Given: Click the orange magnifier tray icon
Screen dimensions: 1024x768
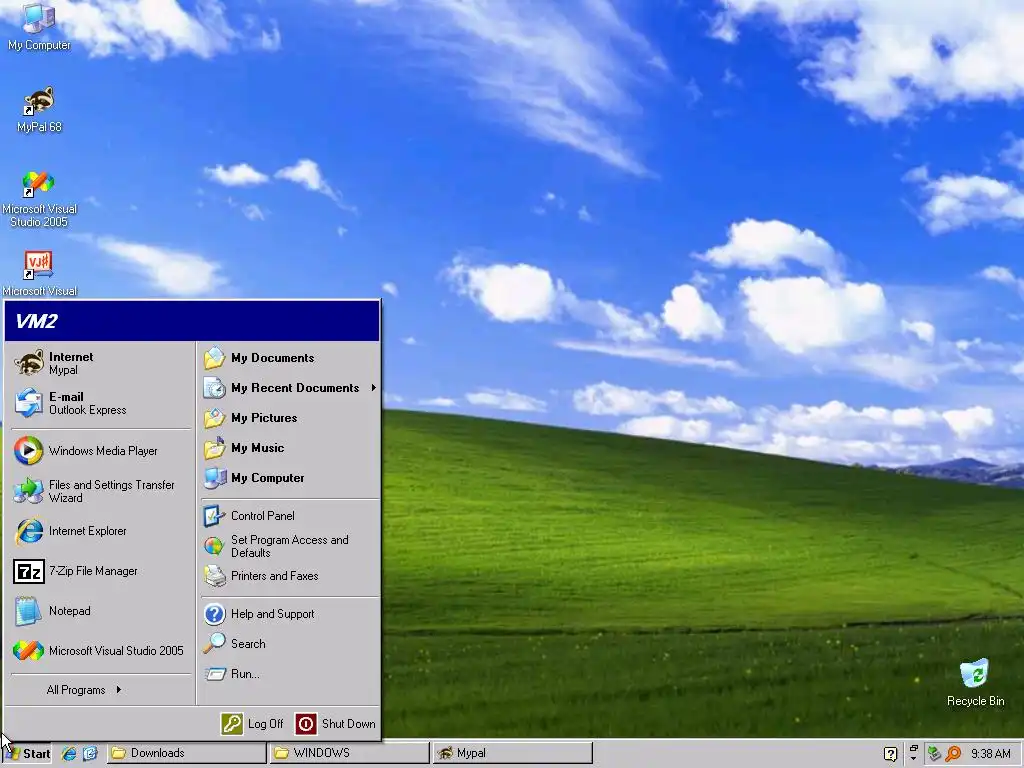Looking at the screenshot, I should coord(953,754).
